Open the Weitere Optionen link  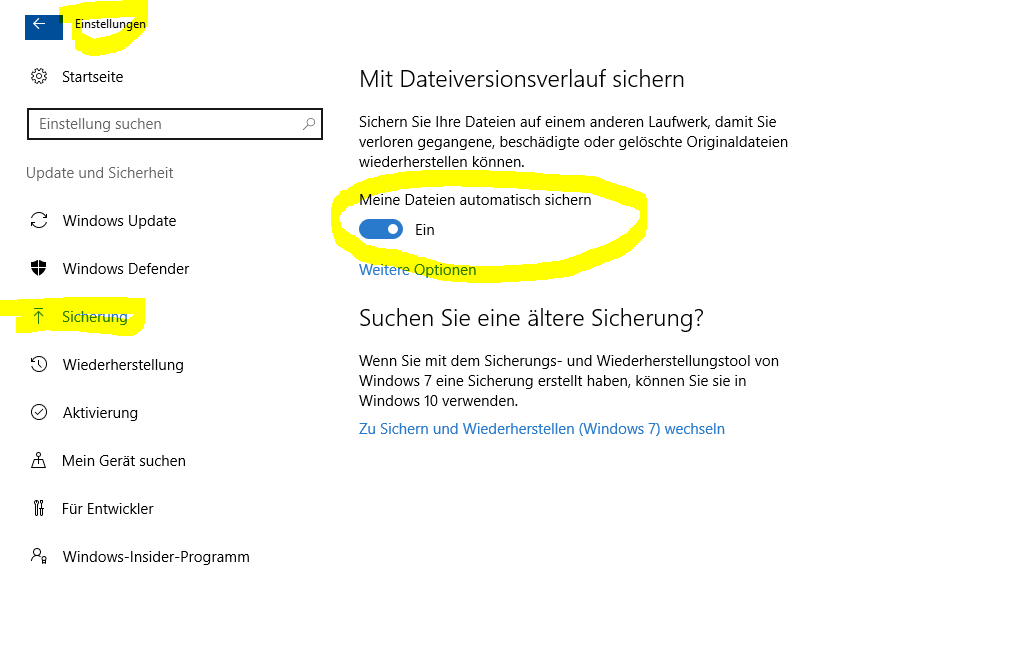tap(418, 270)
